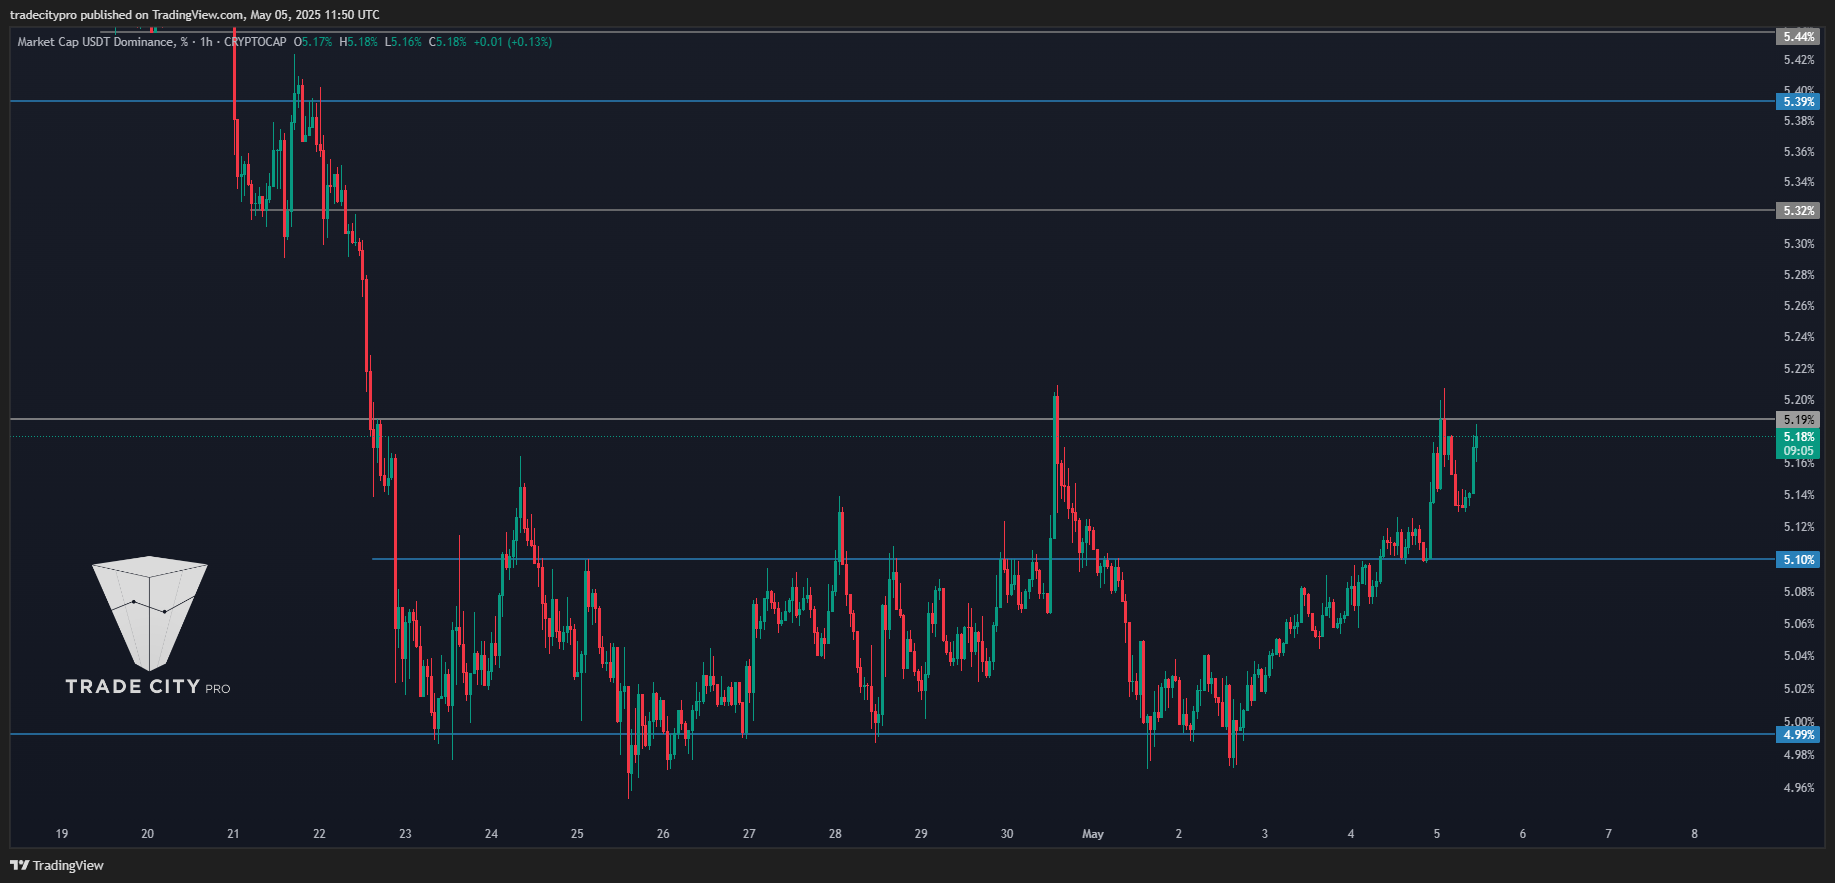Click the 5.26% tick on price scale
The image size is (1835, 883).
point(1798,306)
